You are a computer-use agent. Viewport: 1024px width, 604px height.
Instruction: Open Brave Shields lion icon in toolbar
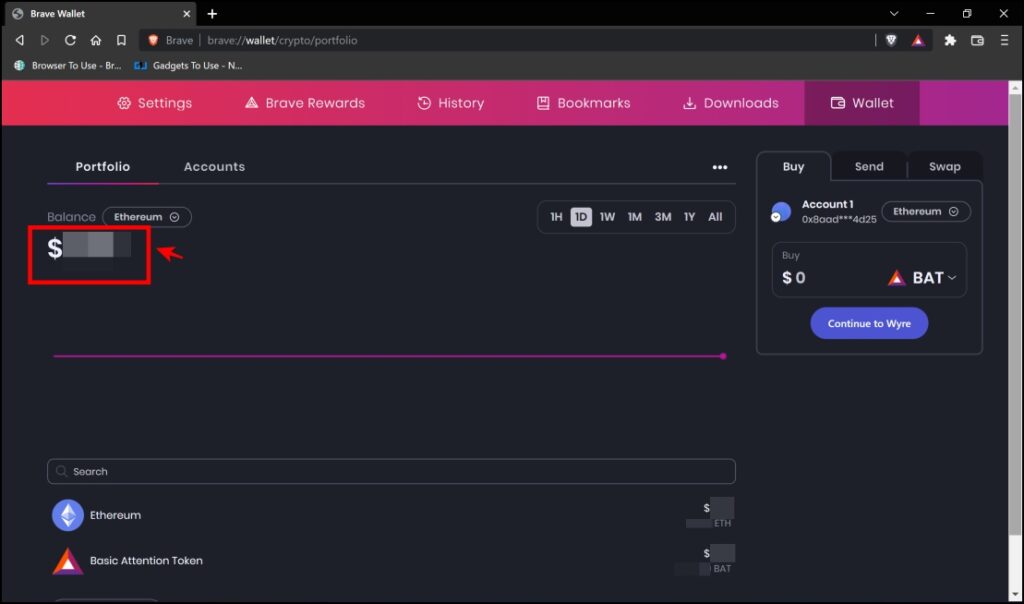tap(891, 40)
